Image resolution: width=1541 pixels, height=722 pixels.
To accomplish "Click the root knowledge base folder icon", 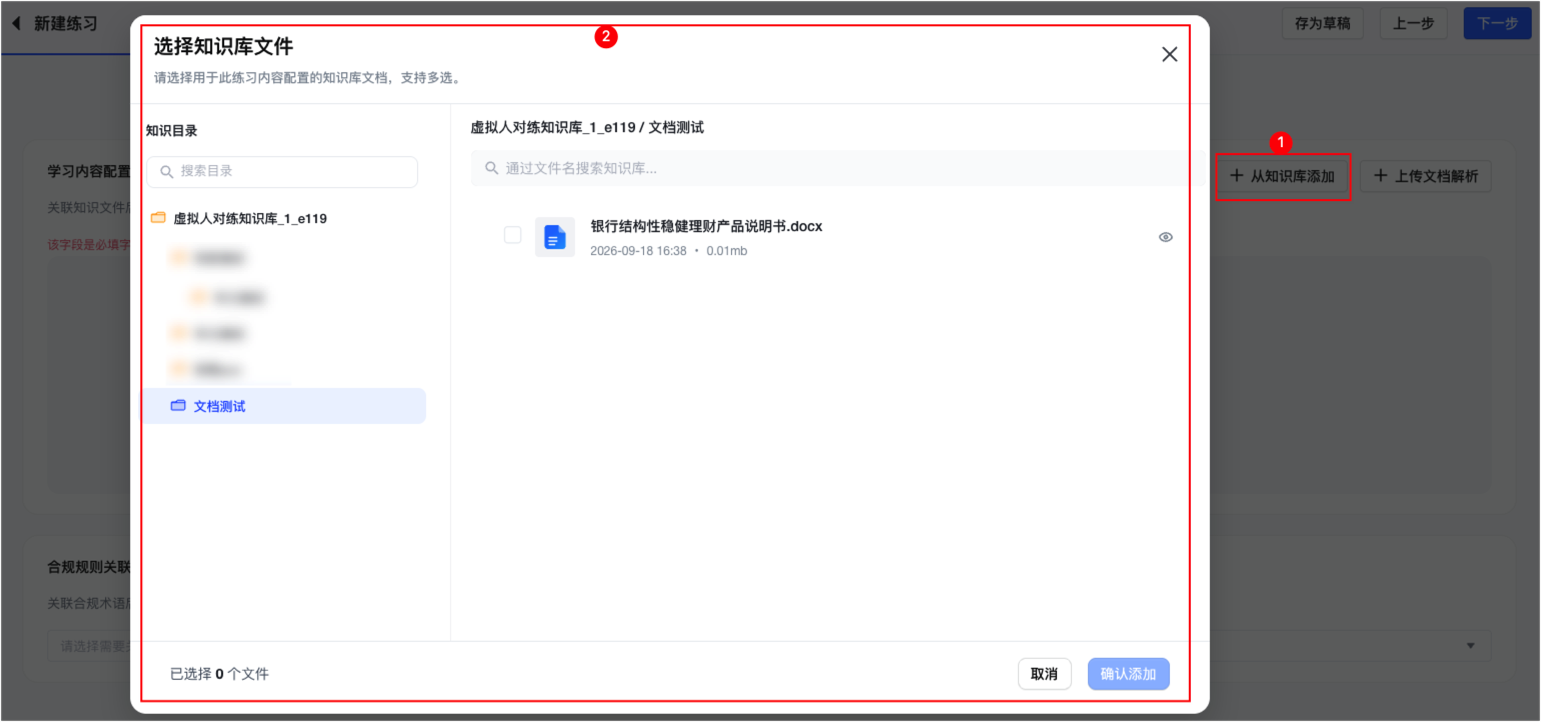I will (157, 218).
